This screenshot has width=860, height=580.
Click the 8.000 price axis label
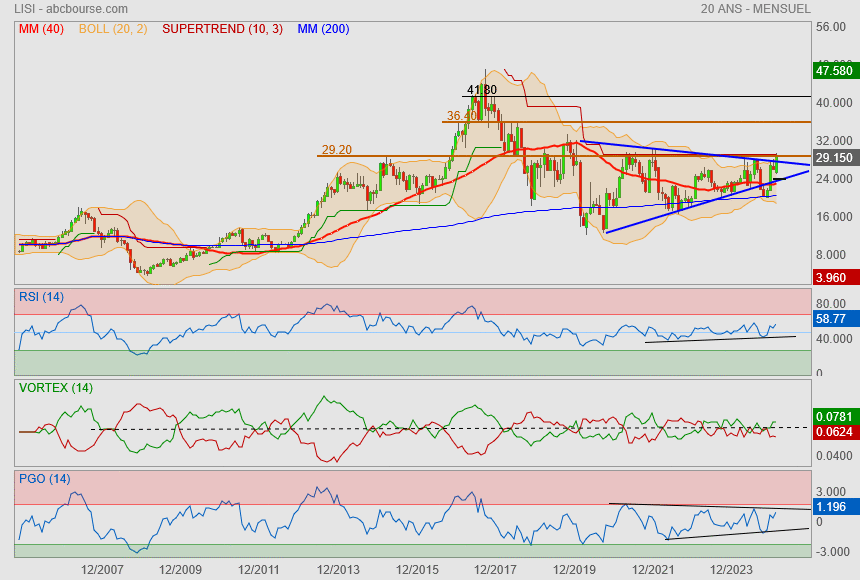coord(831,255)
